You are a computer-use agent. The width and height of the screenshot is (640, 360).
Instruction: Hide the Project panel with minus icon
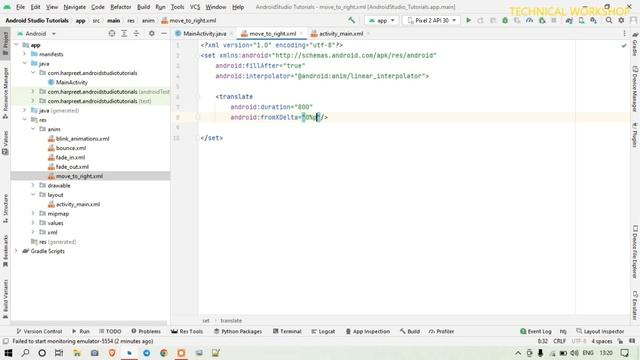coord(164,33)
